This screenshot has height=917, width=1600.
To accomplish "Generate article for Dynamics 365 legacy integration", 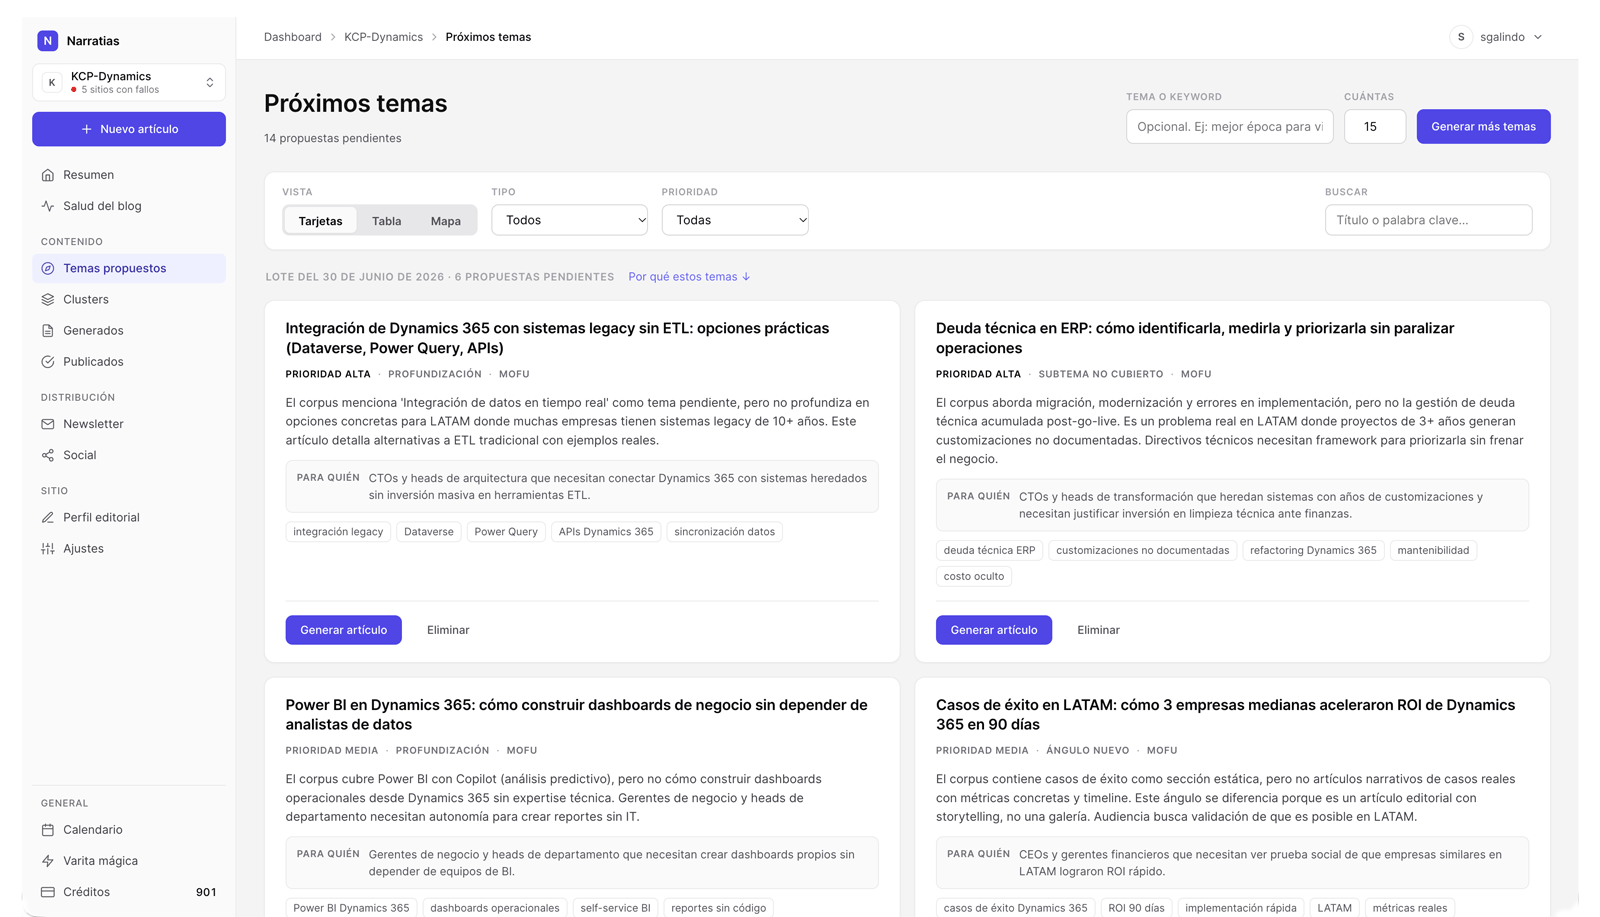I will pos(344,630).
